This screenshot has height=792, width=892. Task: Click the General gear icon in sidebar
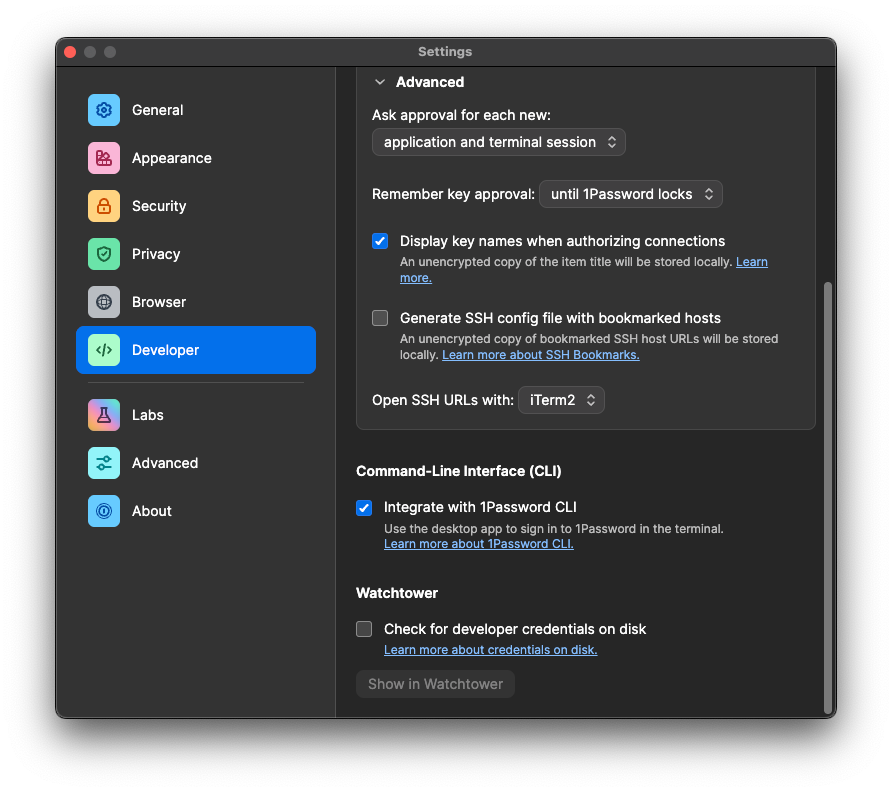click(x=104, y=110)
